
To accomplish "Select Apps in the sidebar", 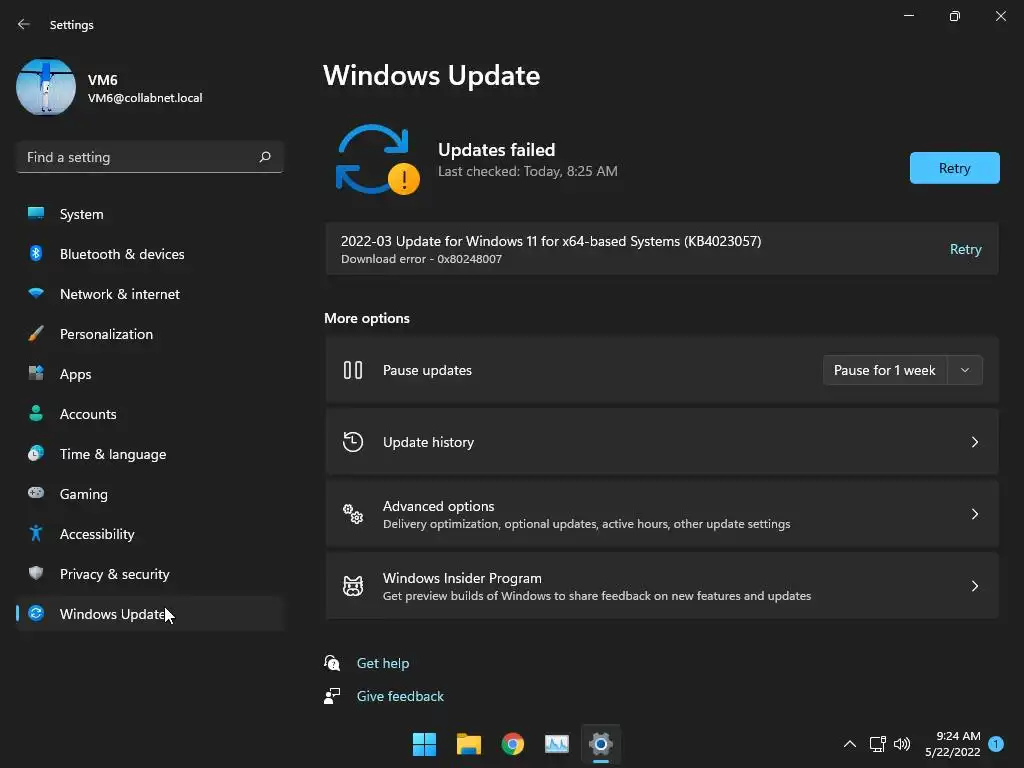I will (150, 374).
